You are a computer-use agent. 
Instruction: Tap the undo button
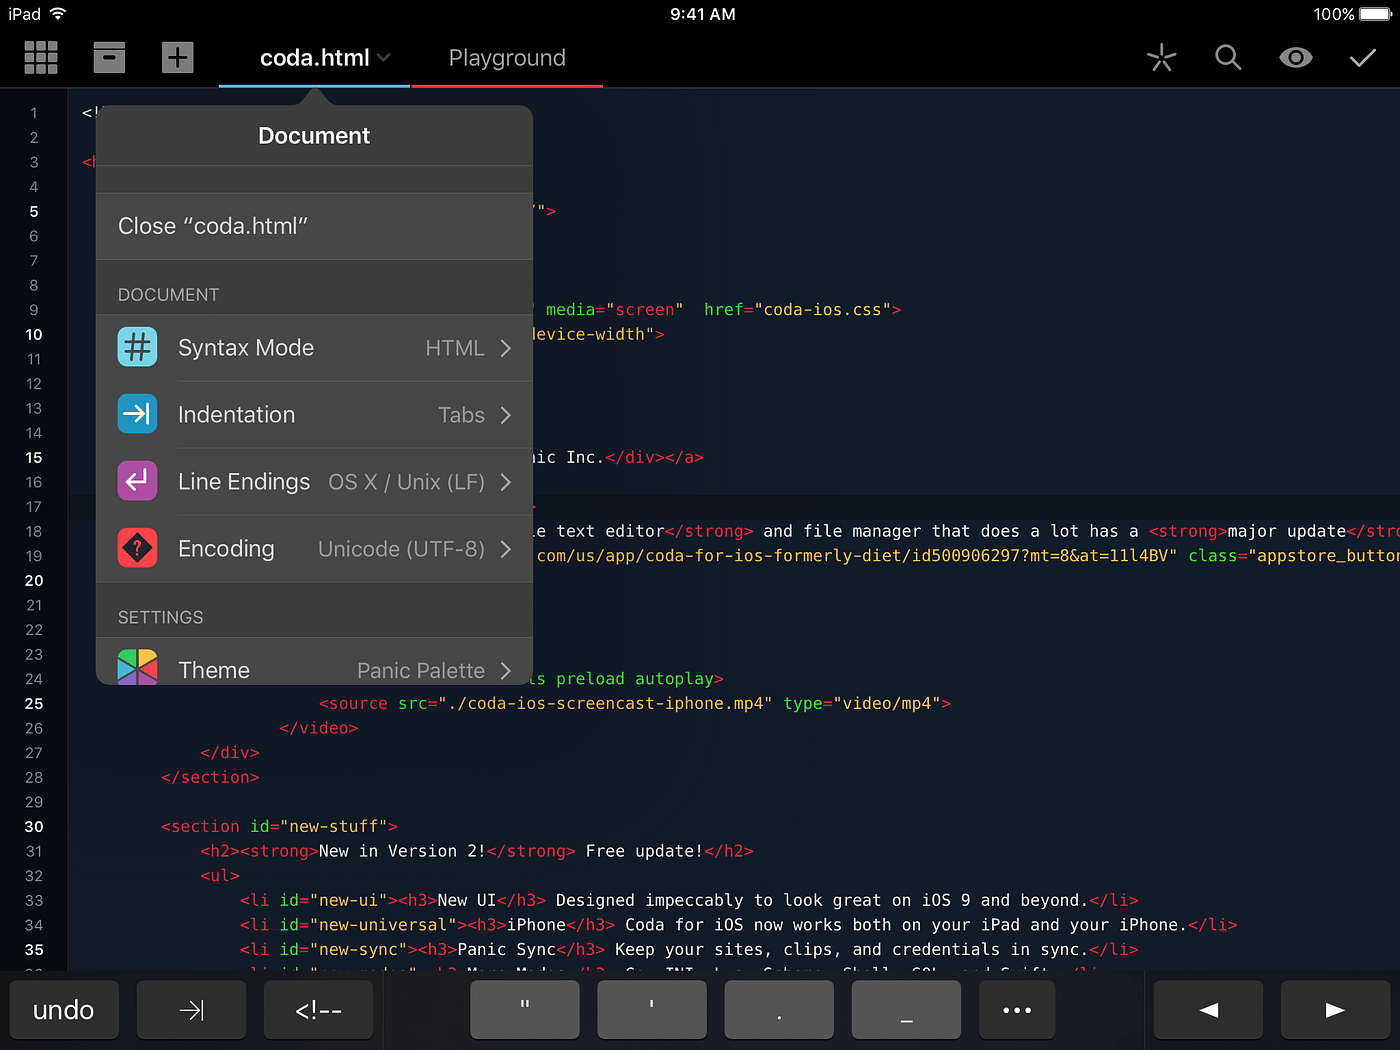coord(64,1010)
